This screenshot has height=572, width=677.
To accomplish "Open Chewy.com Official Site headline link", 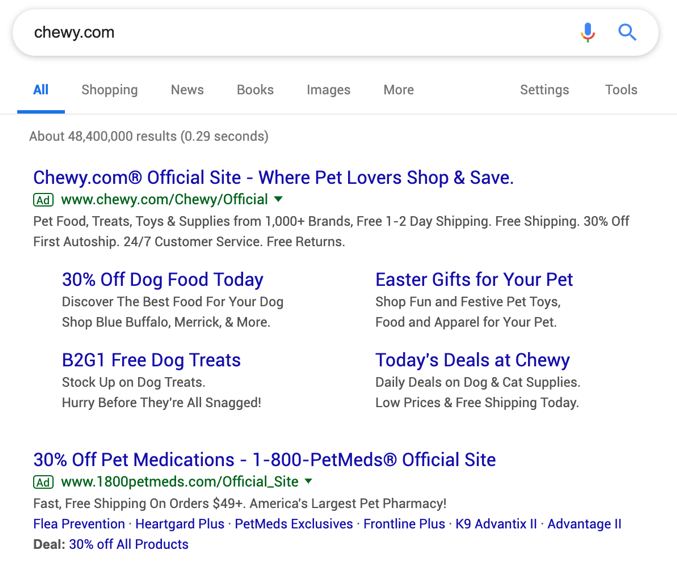I will point(273,178).
